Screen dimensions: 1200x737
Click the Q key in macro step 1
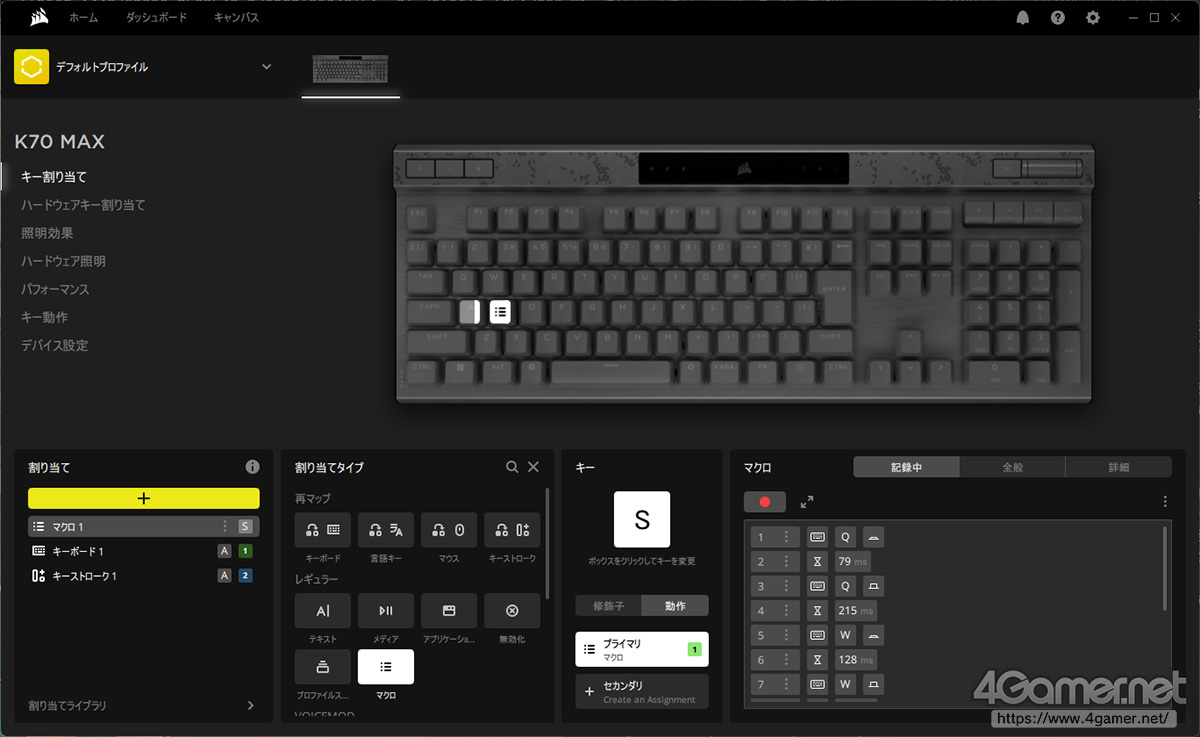(846, 537)
